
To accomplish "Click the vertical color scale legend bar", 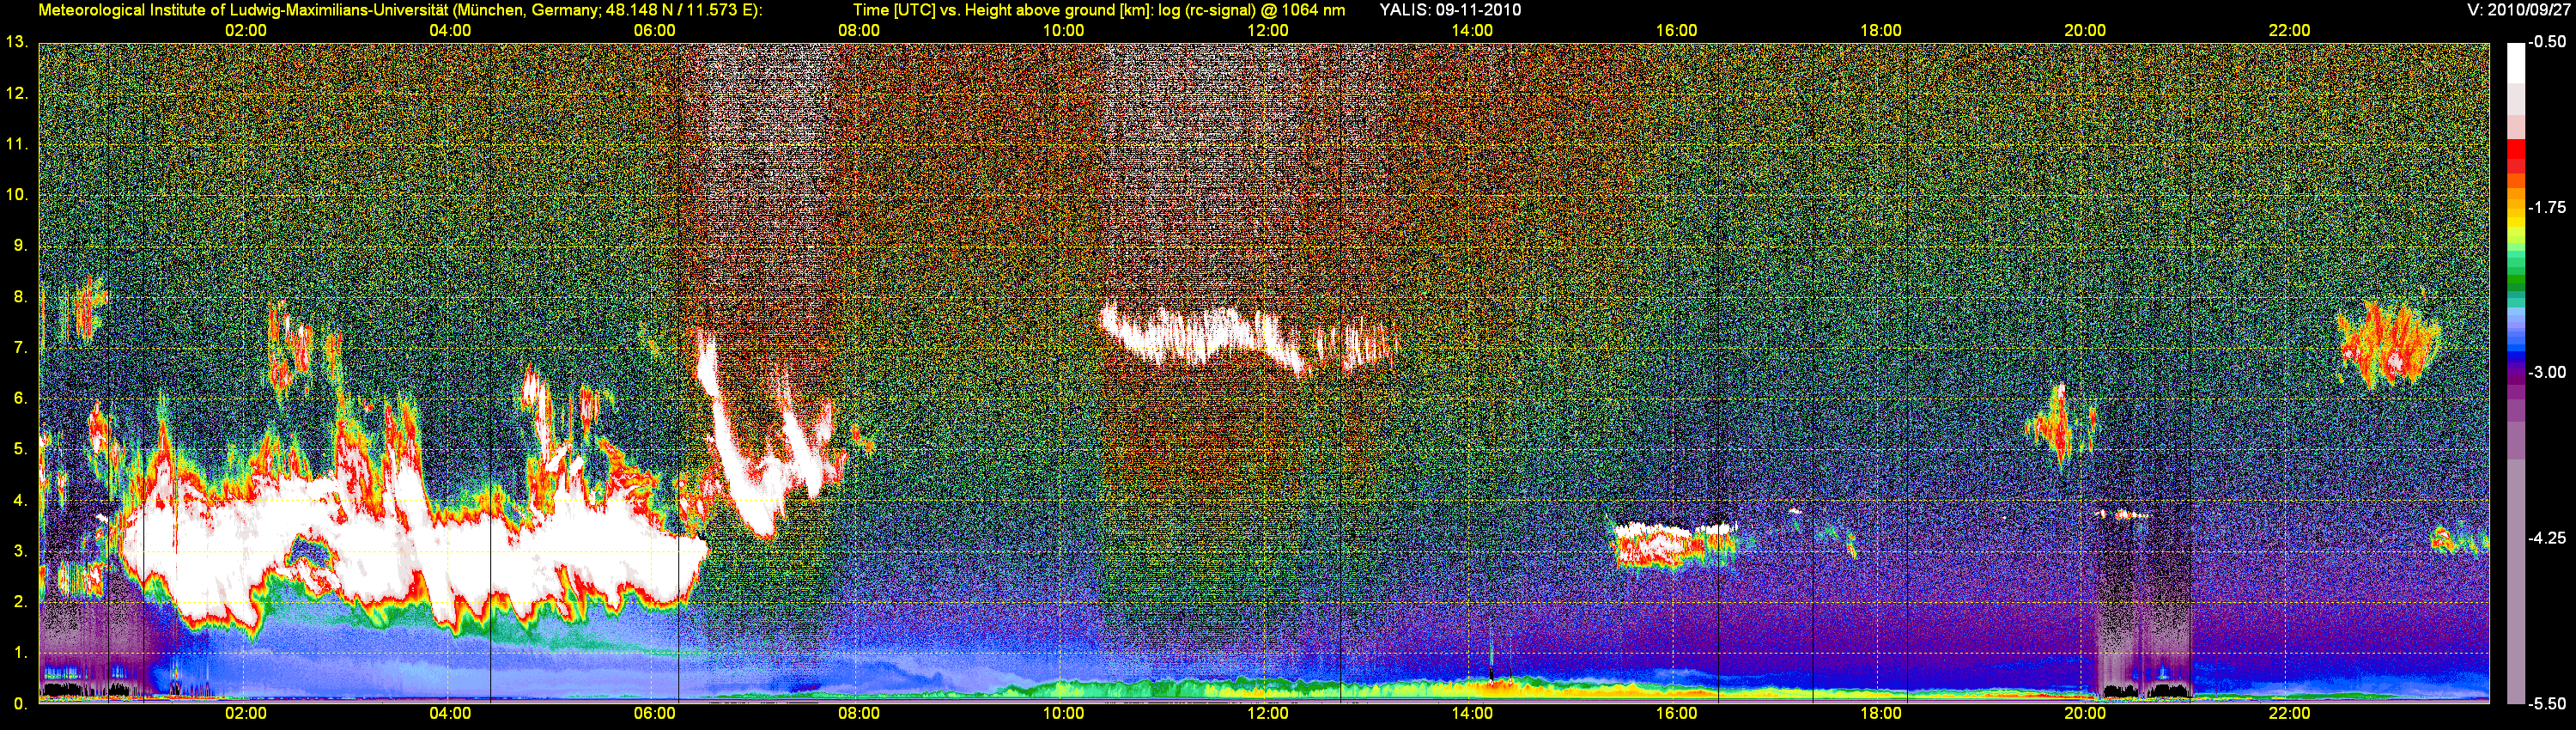I will (2516, 373).
